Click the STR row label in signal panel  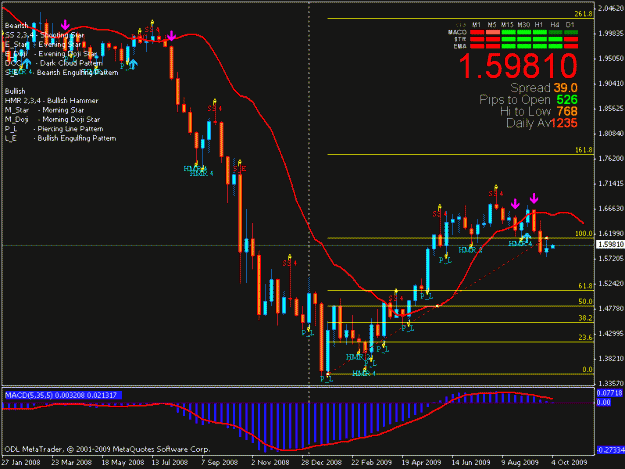[460, 39]
